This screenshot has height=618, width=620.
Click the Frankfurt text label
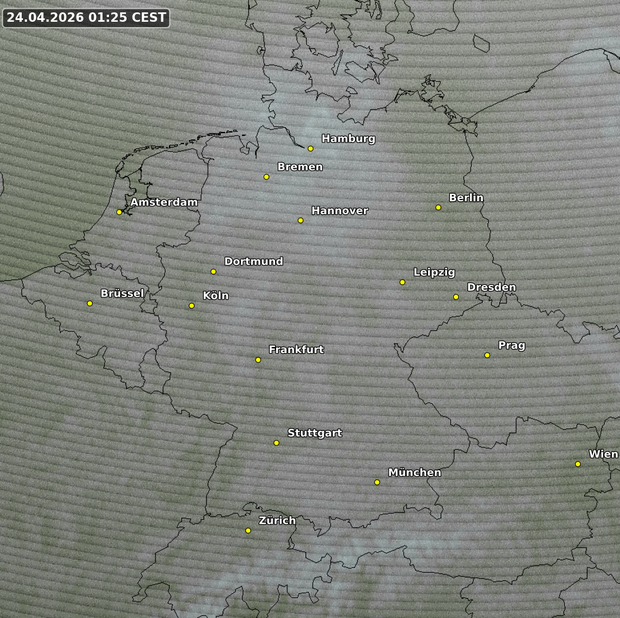coord(296,350)
